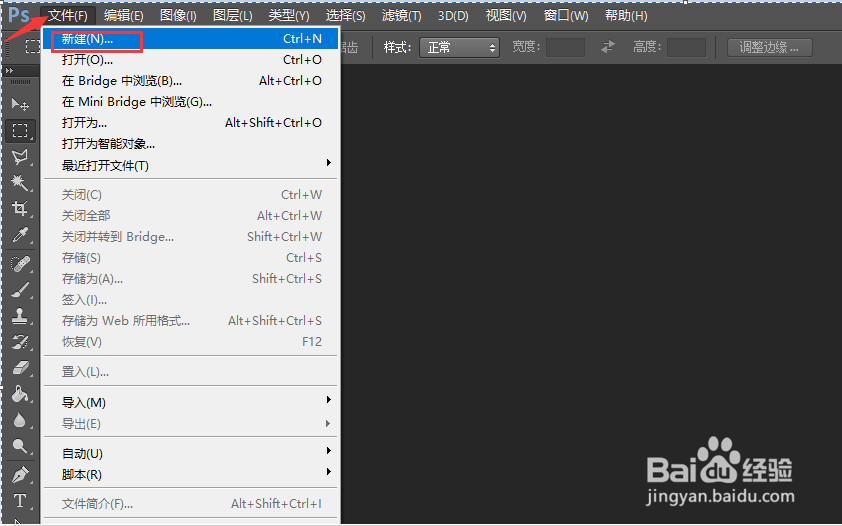Select the Crop tool
This screenshot has width=842, height=526.
(x=20, y=208)
